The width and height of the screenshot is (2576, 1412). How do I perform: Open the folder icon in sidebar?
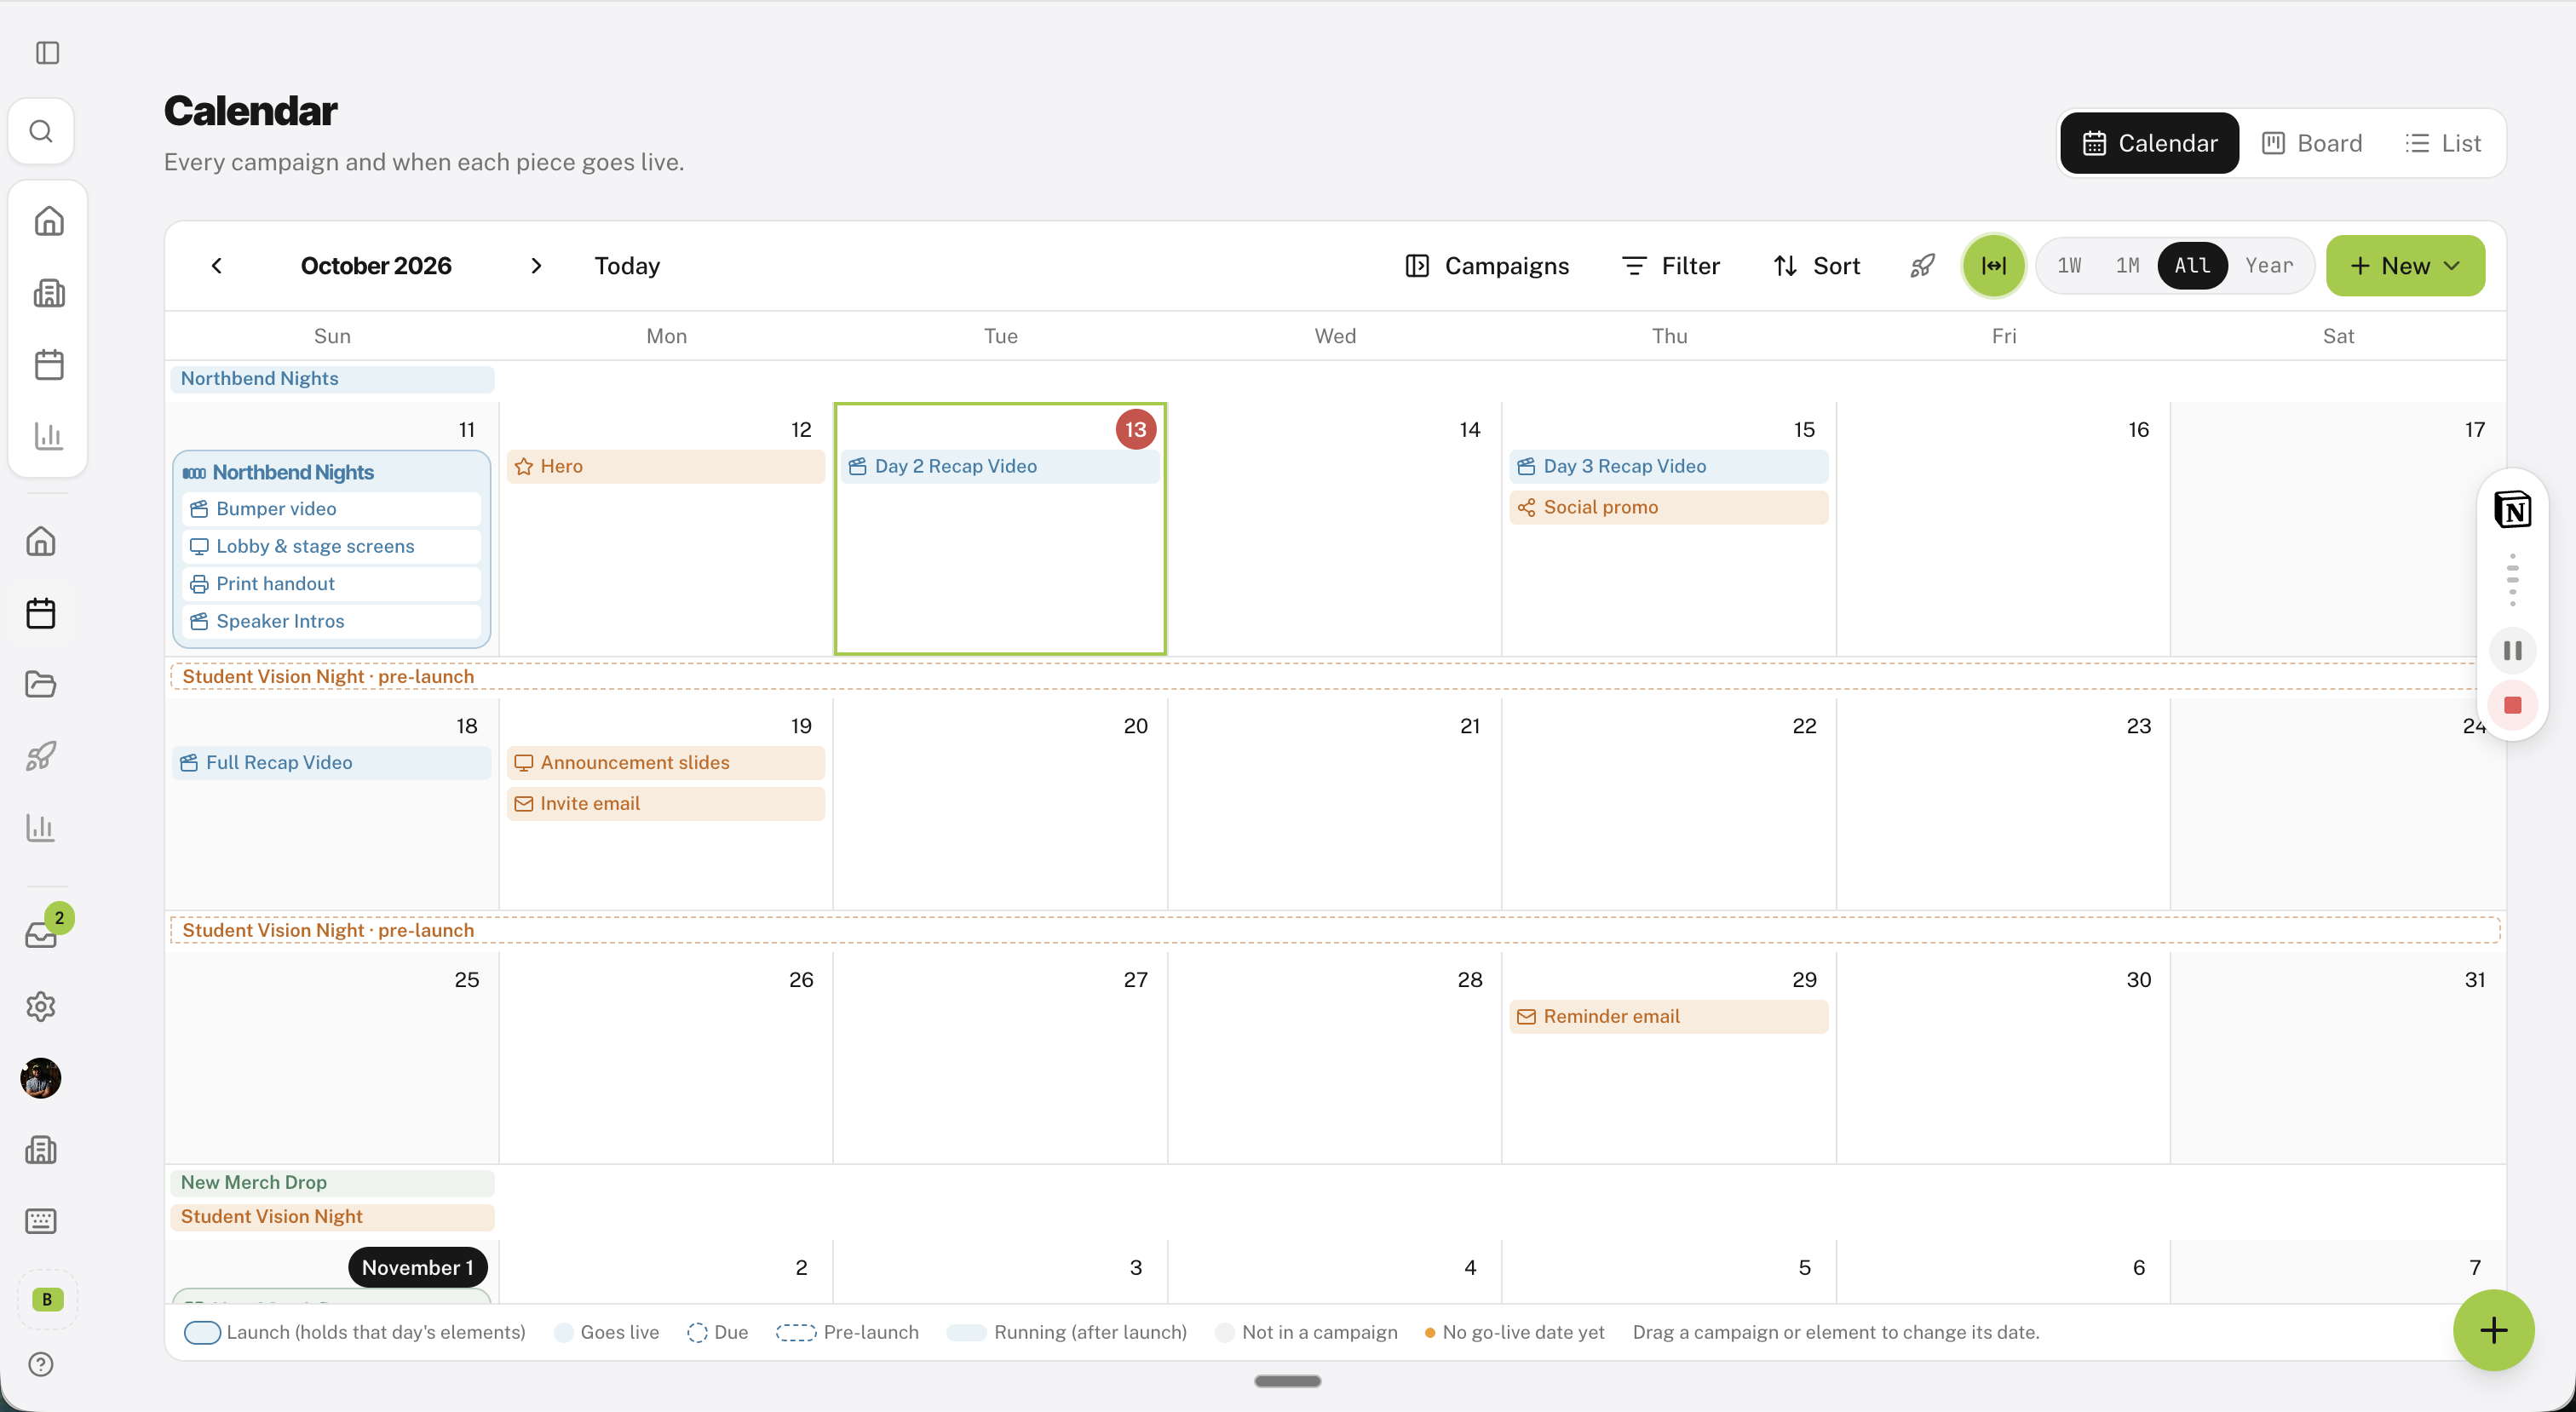[x=41, y=684]
